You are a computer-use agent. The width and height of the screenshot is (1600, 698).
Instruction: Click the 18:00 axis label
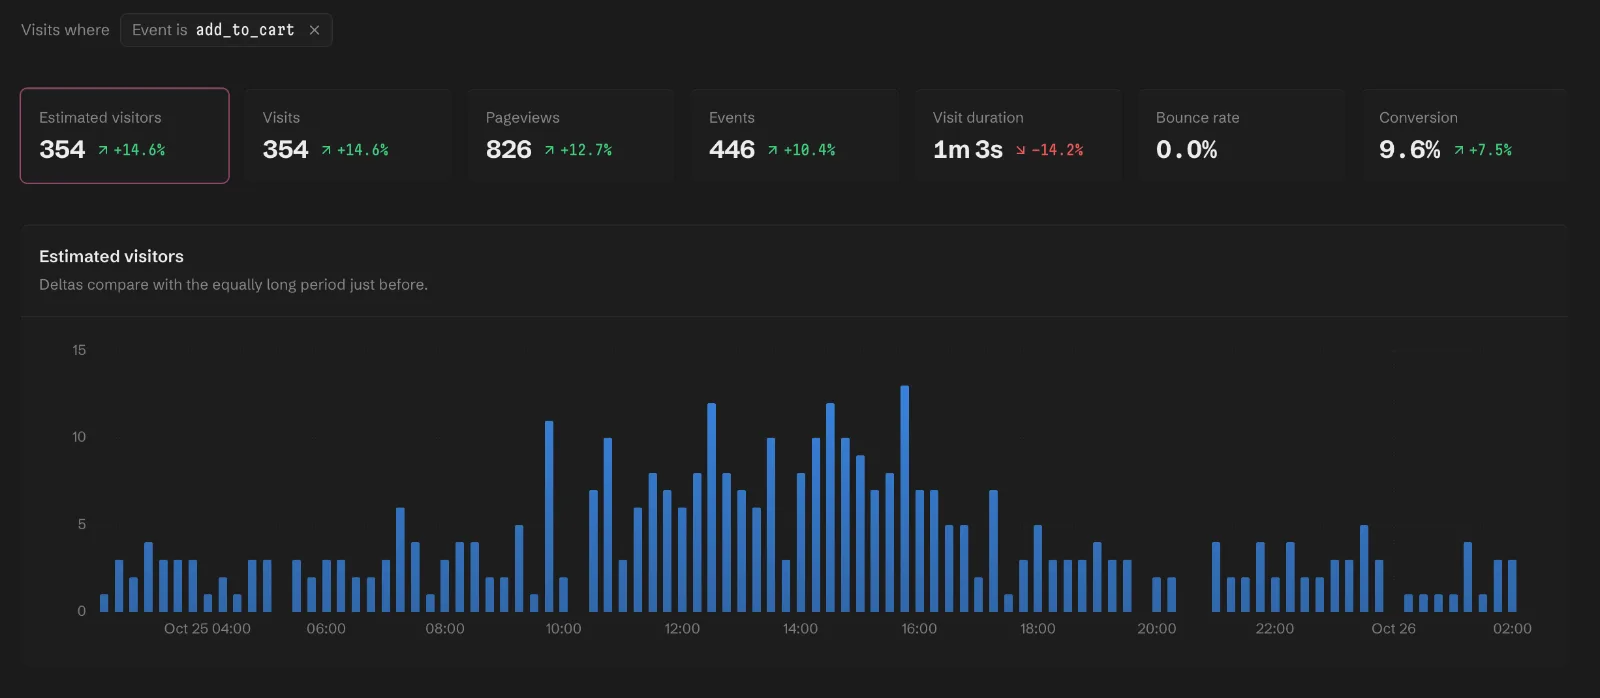(1038, 629)
